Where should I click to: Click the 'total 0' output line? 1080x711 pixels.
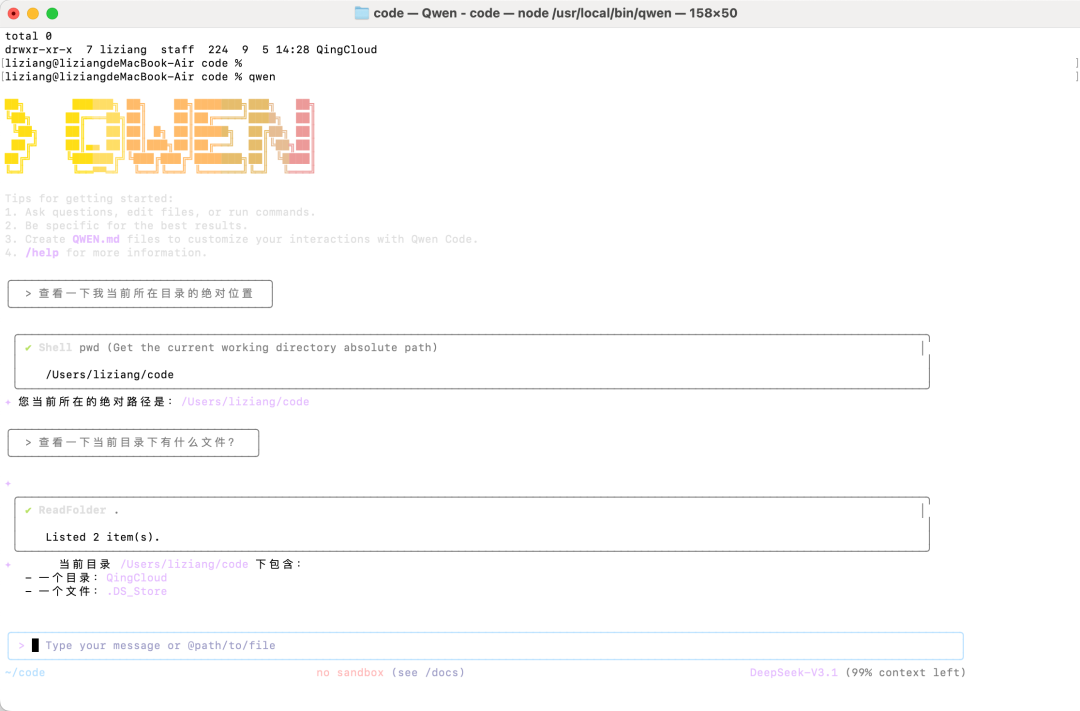[x=28, y=36]
